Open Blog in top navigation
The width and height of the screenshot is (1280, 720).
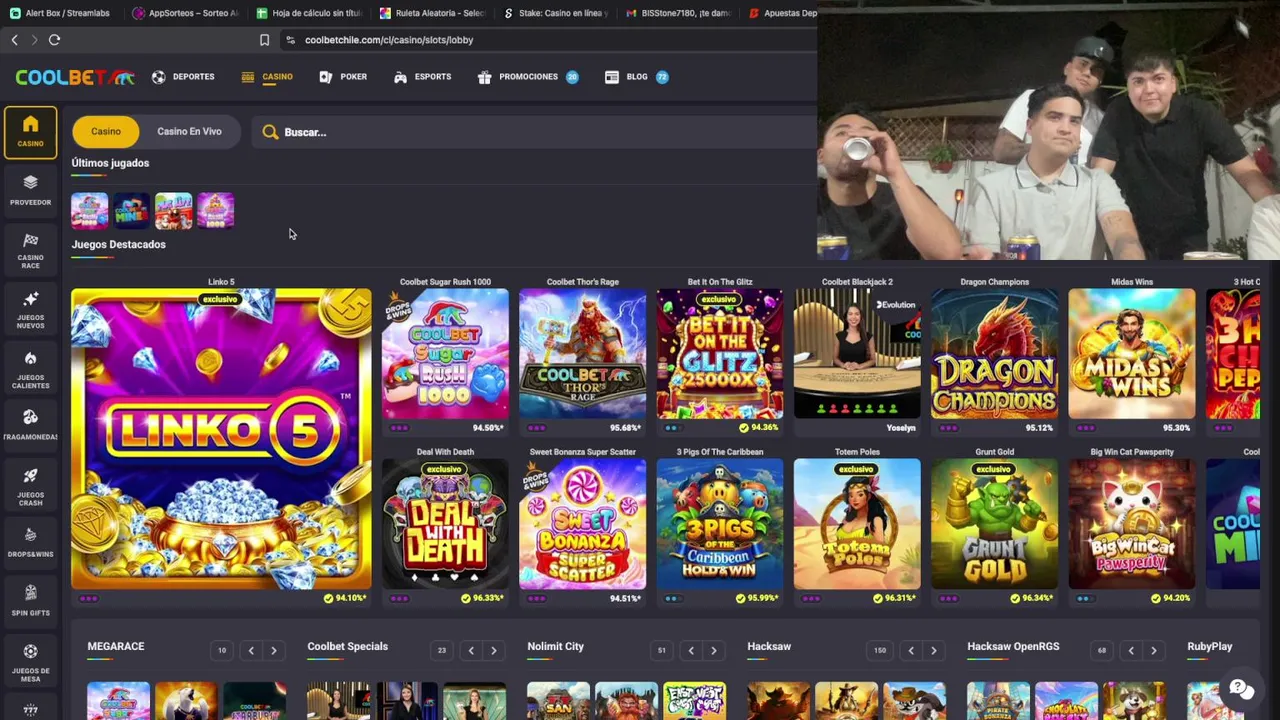pyautogui.click(x=636, y=77)
